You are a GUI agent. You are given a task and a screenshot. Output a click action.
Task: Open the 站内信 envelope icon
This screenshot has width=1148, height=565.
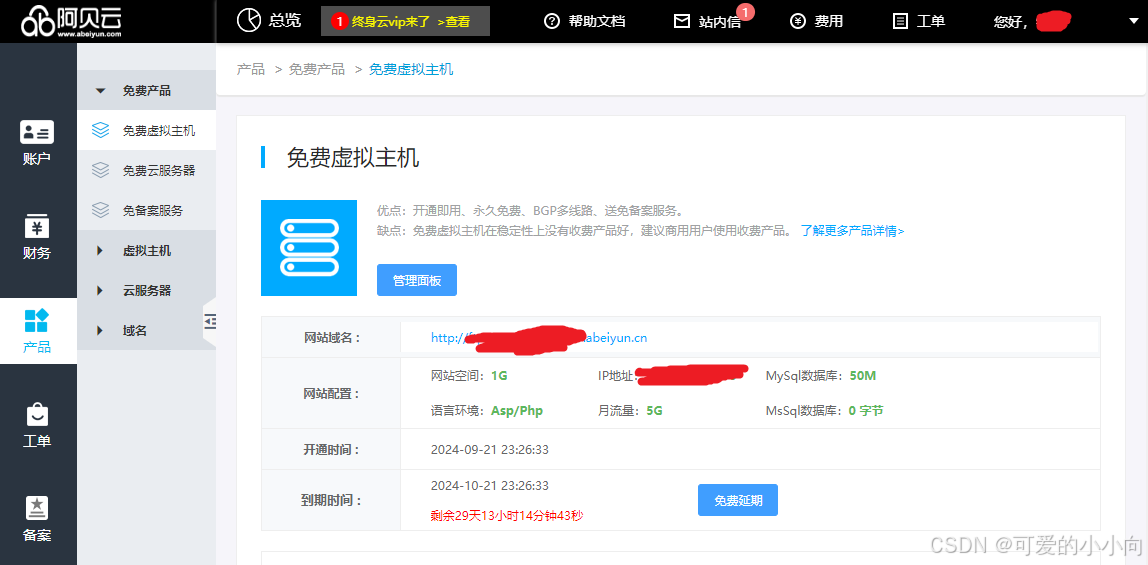point(682,21)
